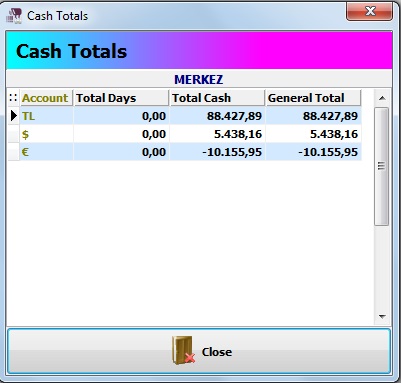Click the Cash Totals app icon in title bar
This screenshot has width=401, height=383.
click(14, 16)
